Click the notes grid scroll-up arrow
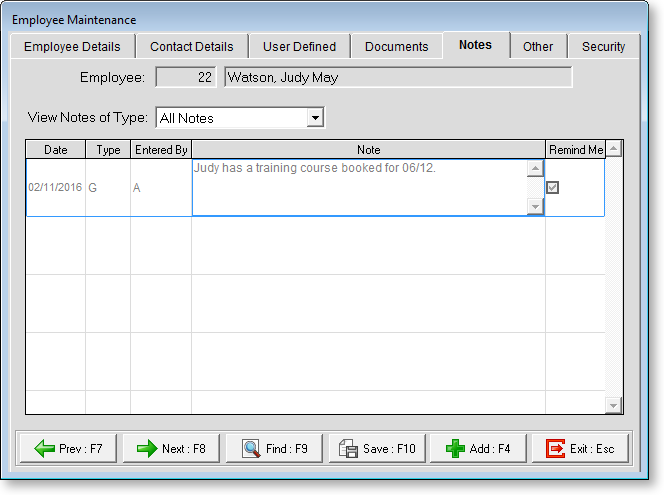The height and width of the screenshot is (495, 664). click(614, 149)
